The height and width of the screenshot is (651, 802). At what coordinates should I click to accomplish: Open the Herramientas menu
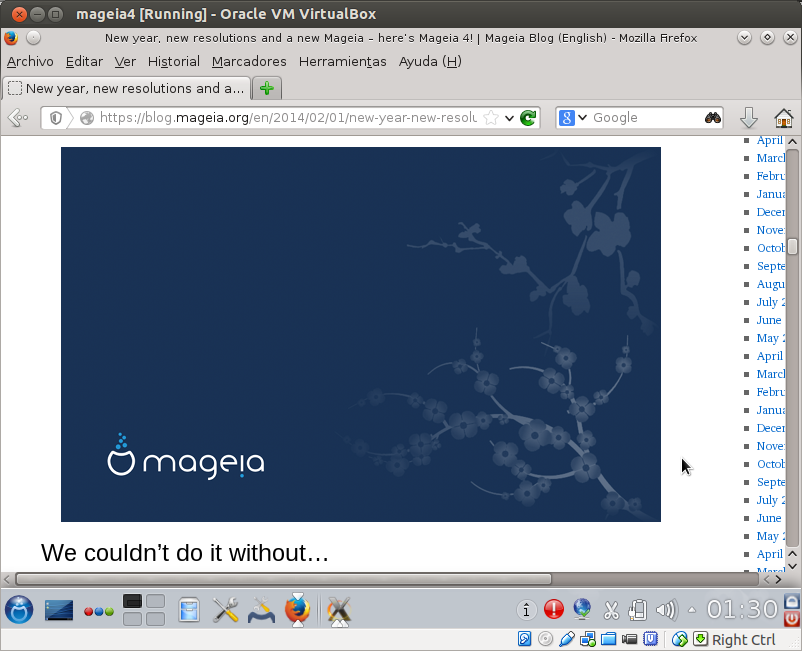pyautogui.click(x=342, y=61)
